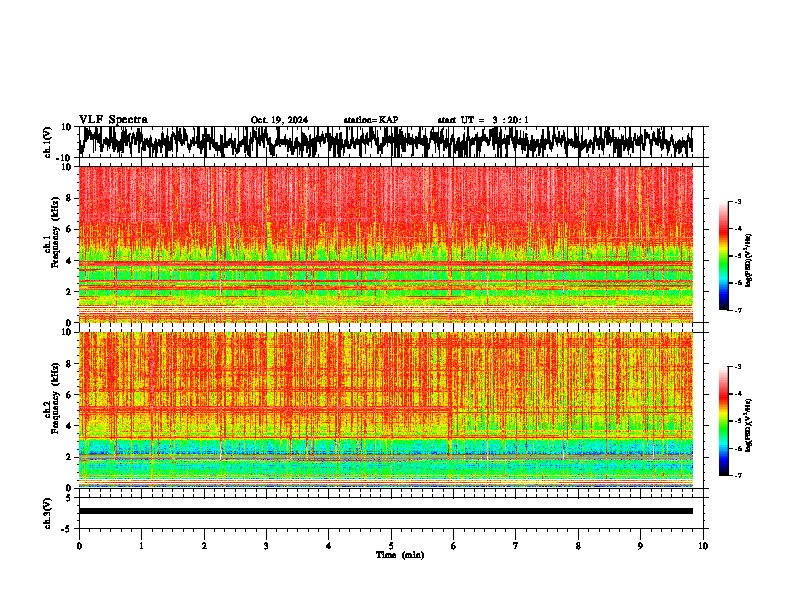Click the ch.1 spectrogram color bar
Viewport: 792px width, 612px height.
724,256
